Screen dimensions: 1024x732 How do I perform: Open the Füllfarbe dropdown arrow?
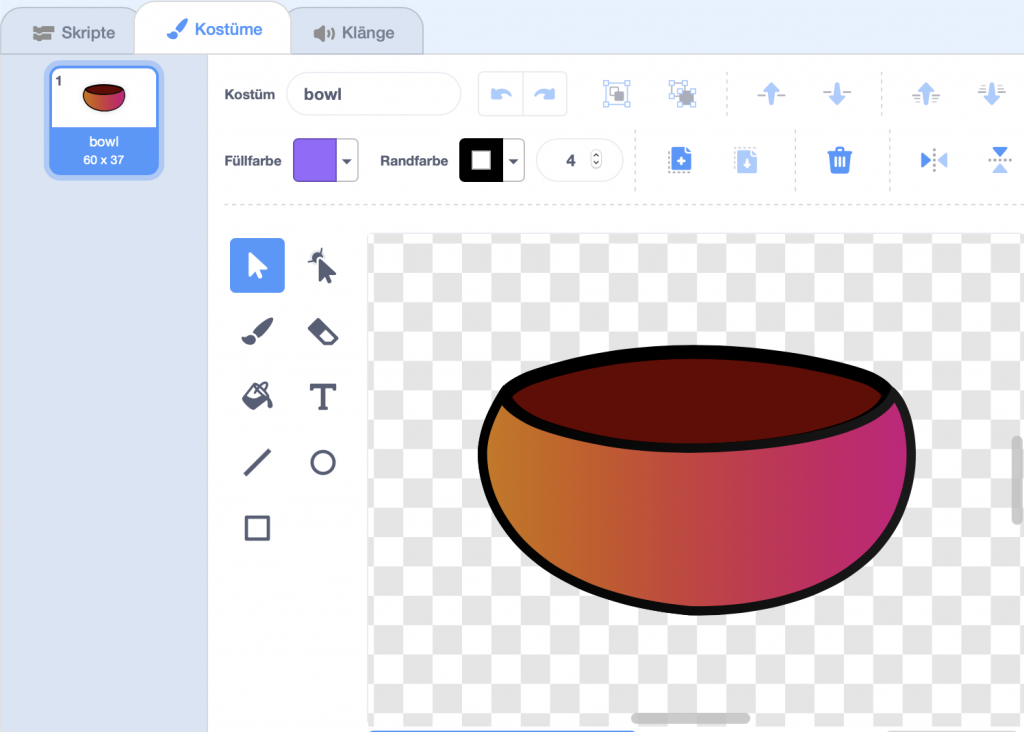pos(347,161)
